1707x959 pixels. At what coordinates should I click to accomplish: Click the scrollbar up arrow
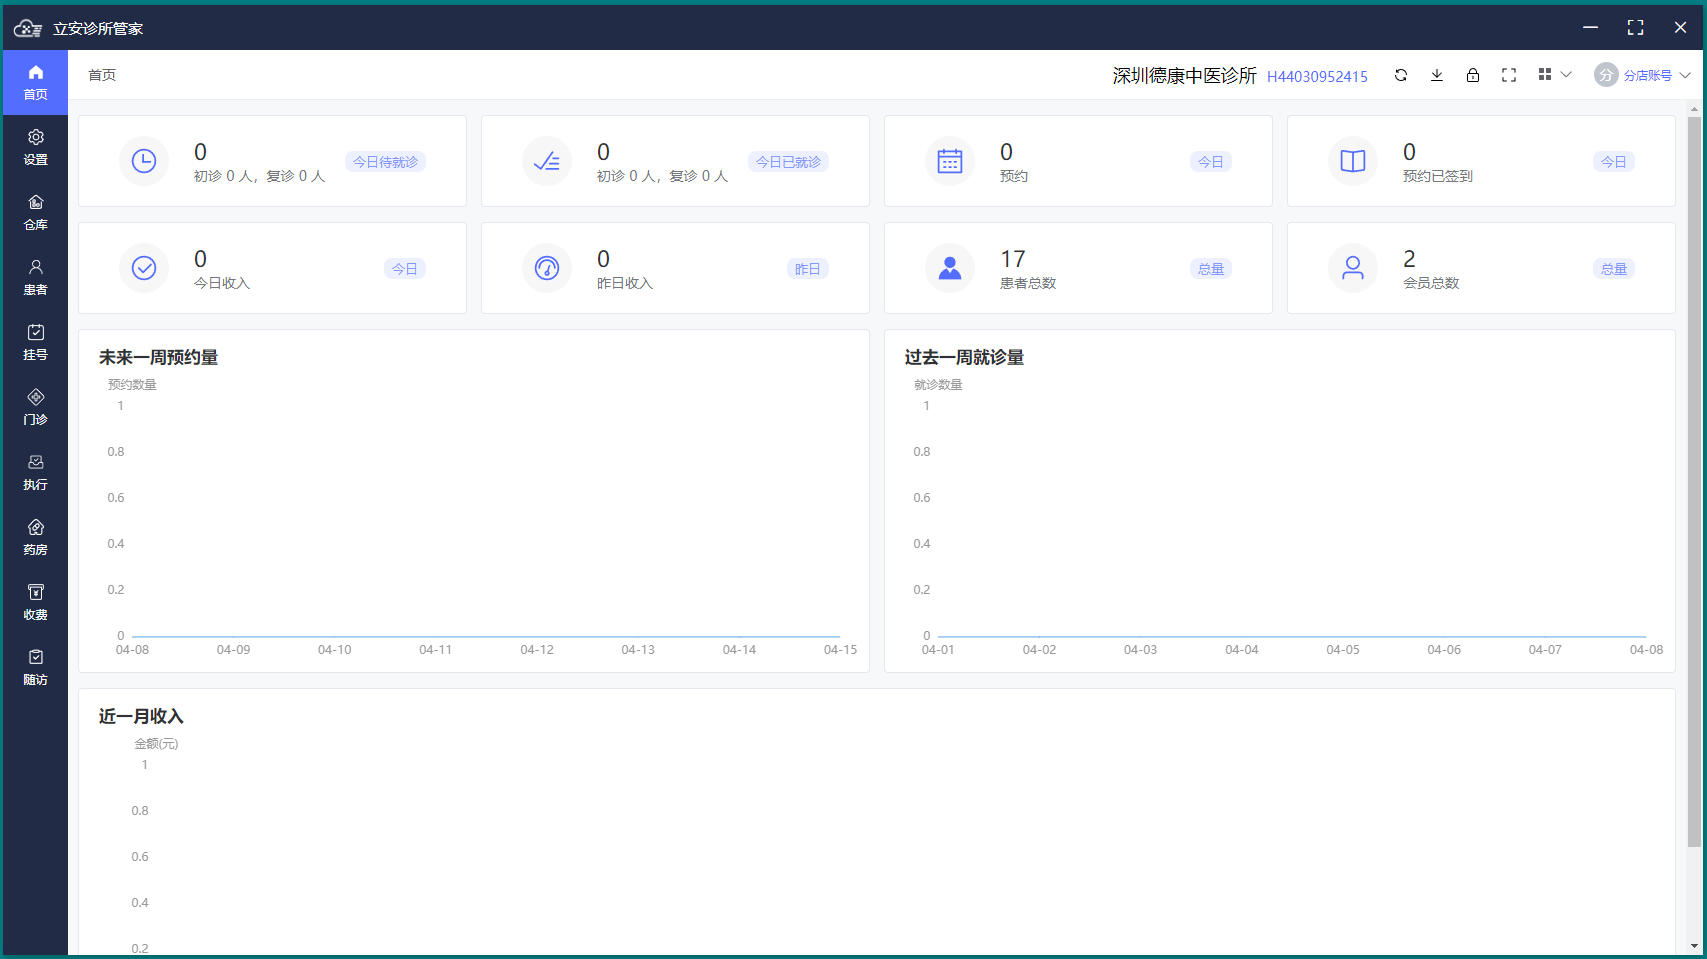pyautogui.click(x=1694, y=108)
